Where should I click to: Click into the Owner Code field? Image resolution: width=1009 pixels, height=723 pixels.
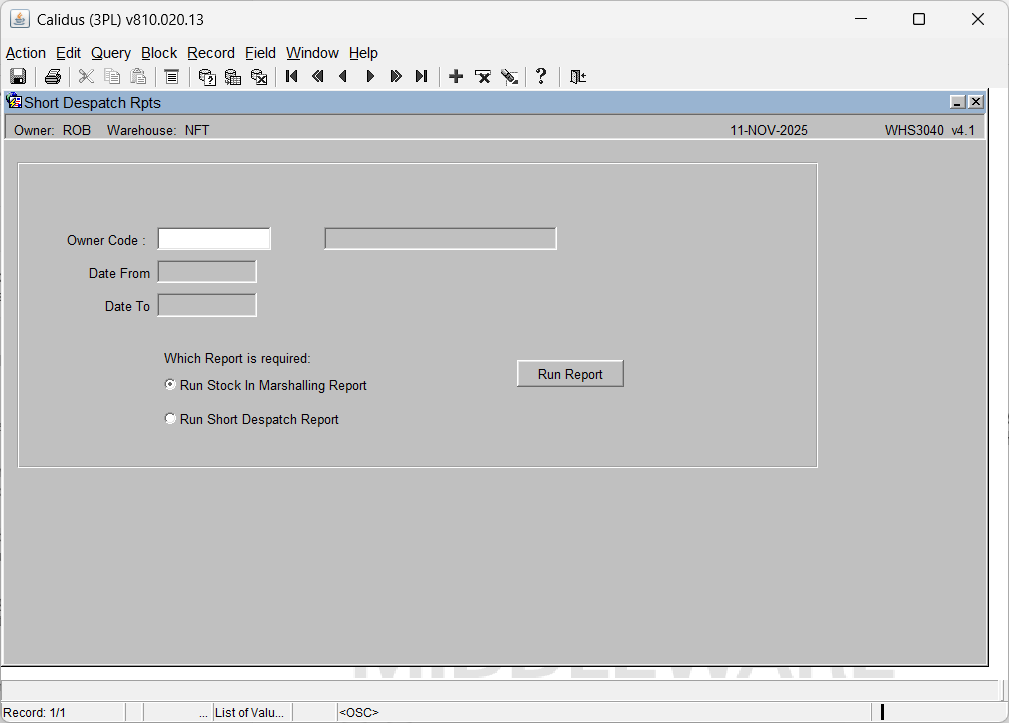tap(214, 239)
